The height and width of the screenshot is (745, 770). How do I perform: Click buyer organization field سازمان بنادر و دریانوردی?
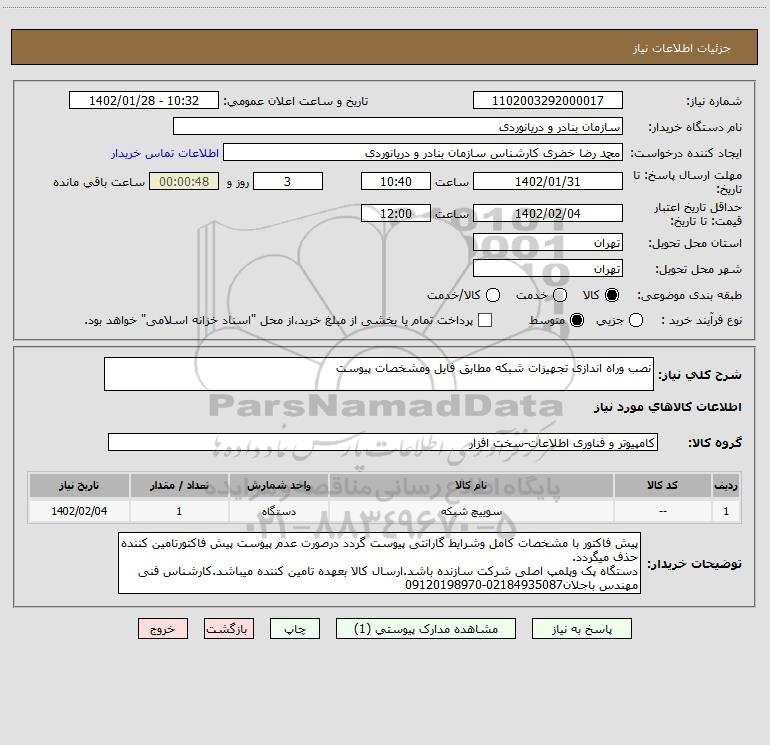coord(398,127)
